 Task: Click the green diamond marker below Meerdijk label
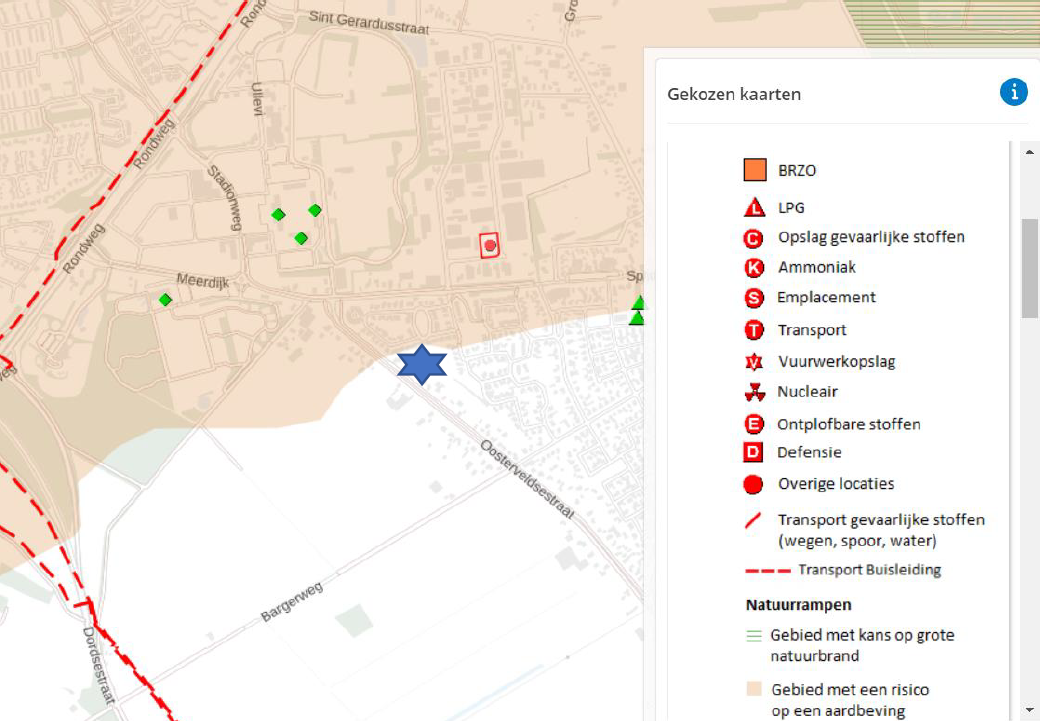165,299
